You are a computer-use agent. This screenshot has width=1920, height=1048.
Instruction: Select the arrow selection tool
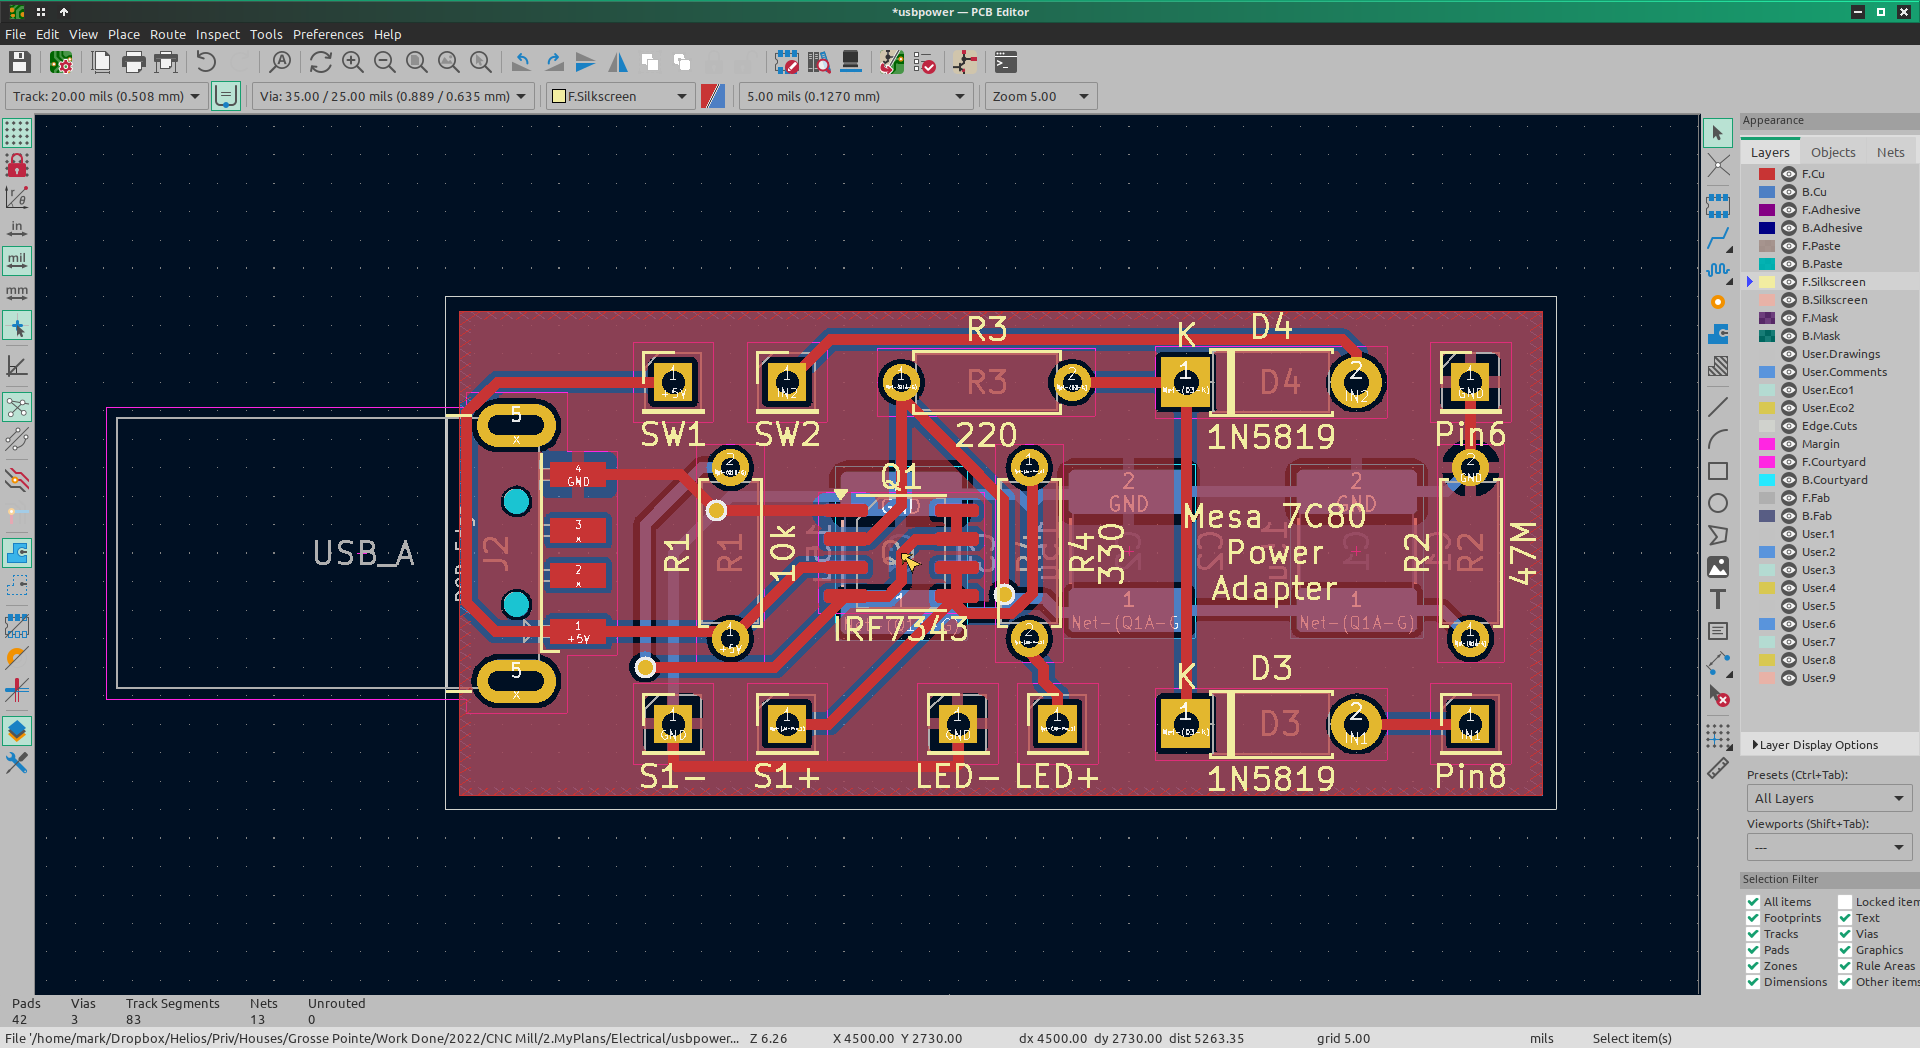click(x=1717, y=133)
